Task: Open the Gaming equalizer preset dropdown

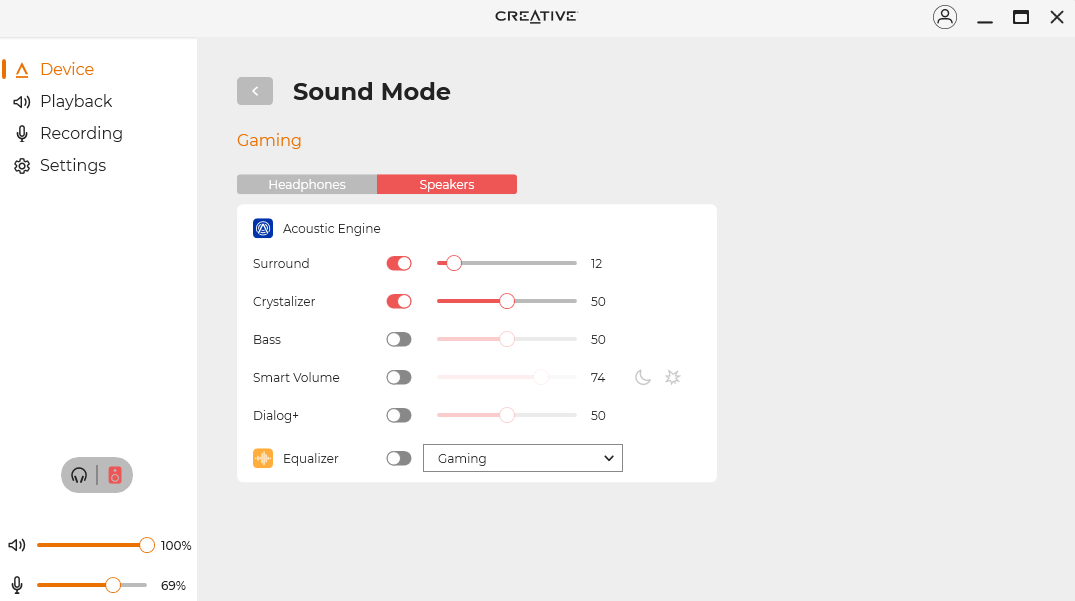Action: pyautogui.click(x=523, y=458)
